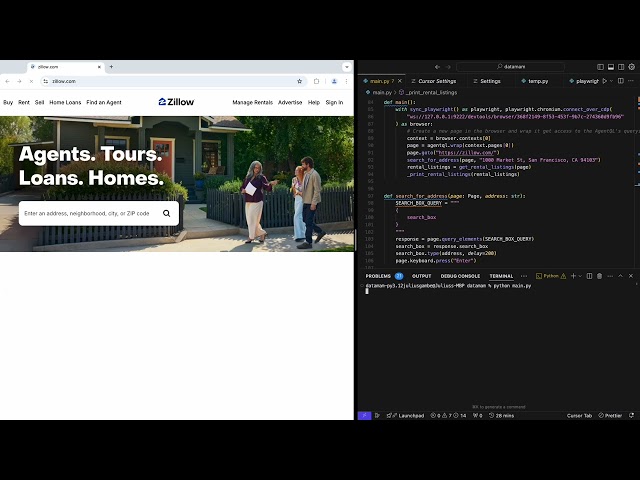Open a new Chrome tab

click(x=111, y=67)
